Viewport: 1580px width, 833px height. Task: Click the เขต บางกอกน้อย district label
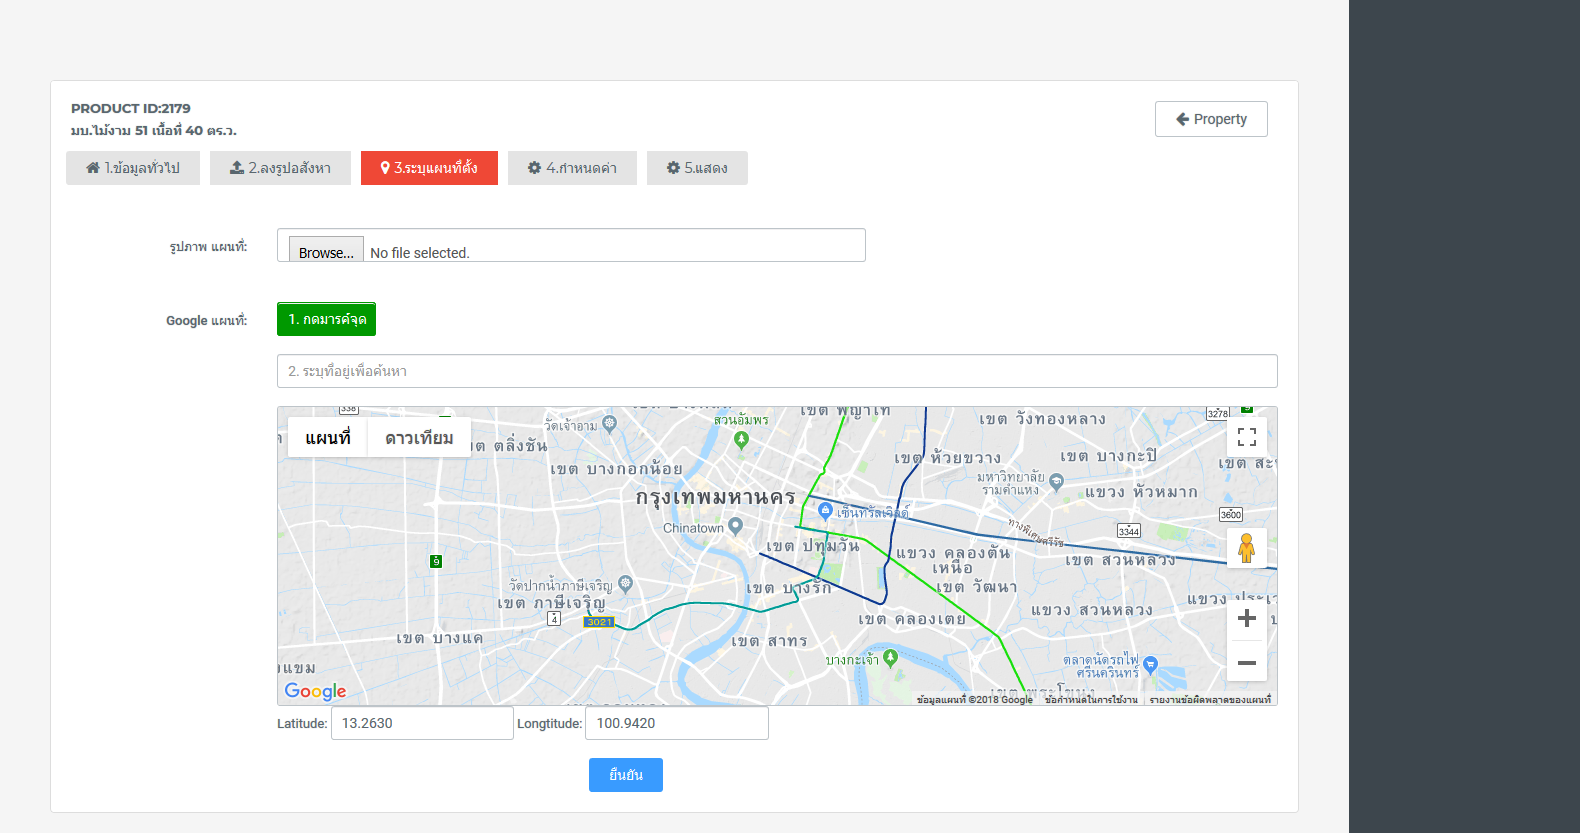(616, 469)
